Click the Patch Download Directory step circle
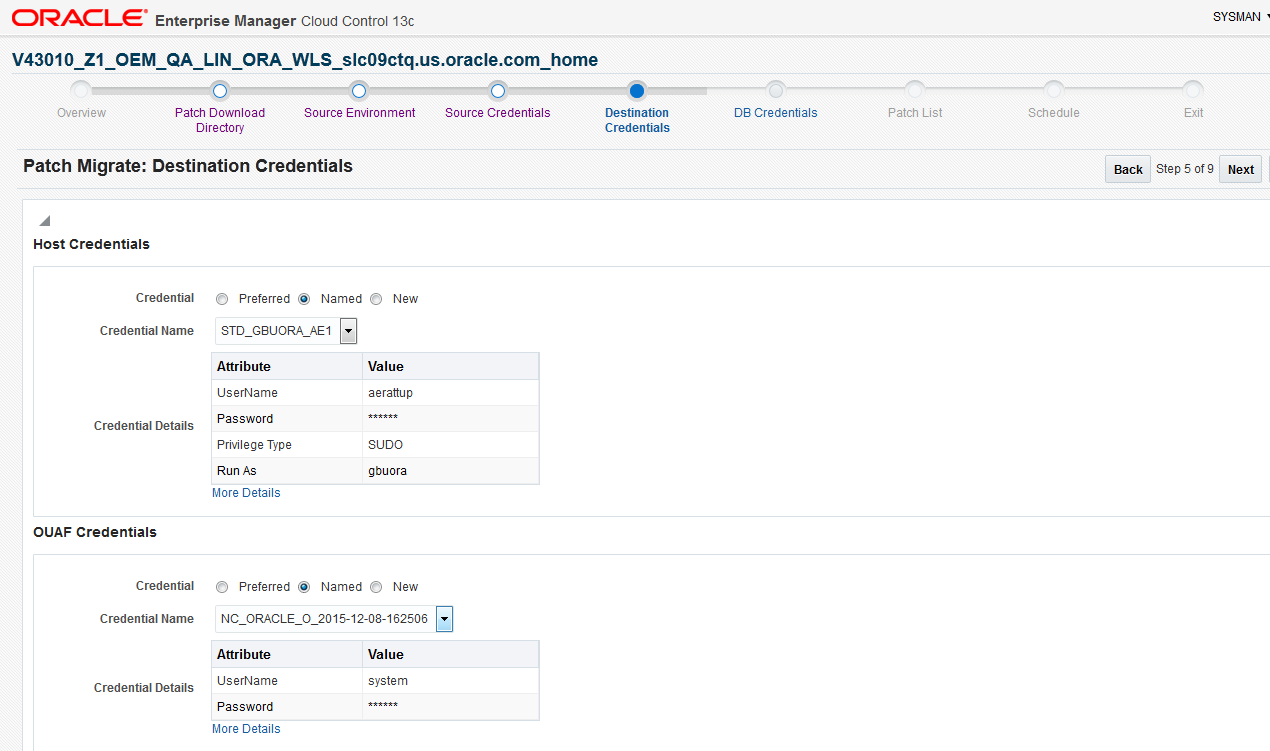The image size is (1270, 751). pyautogui.click(x=221, y=90)
